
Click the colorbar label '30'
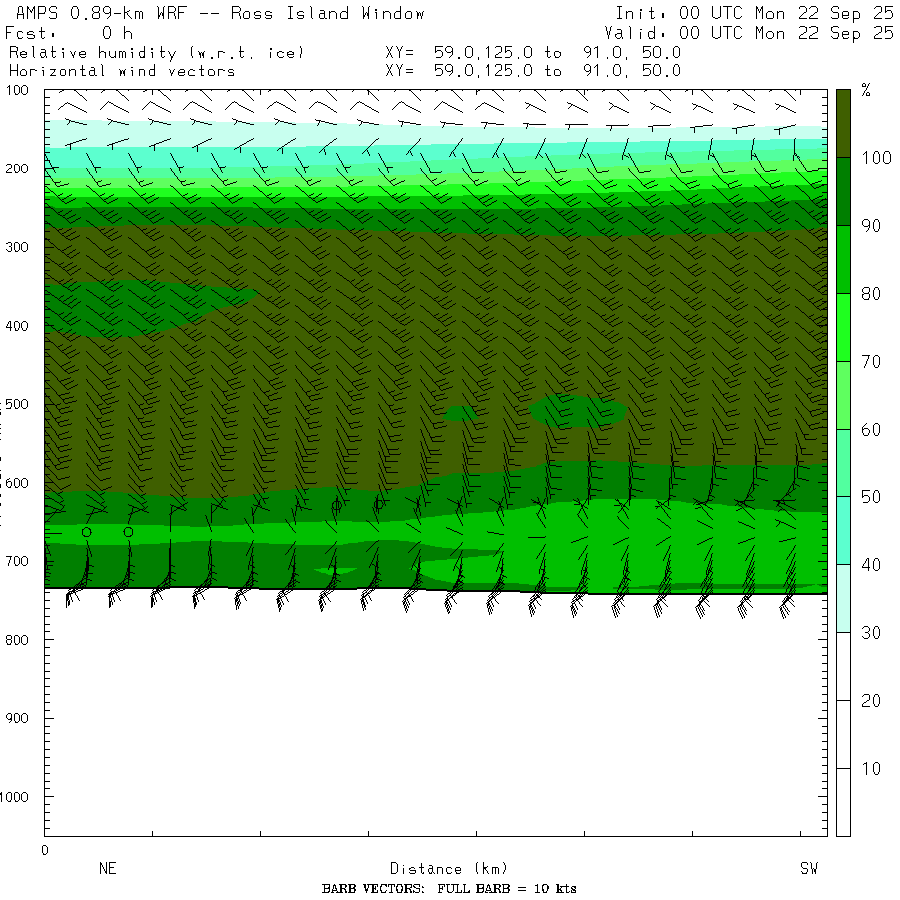coord(871,632)
